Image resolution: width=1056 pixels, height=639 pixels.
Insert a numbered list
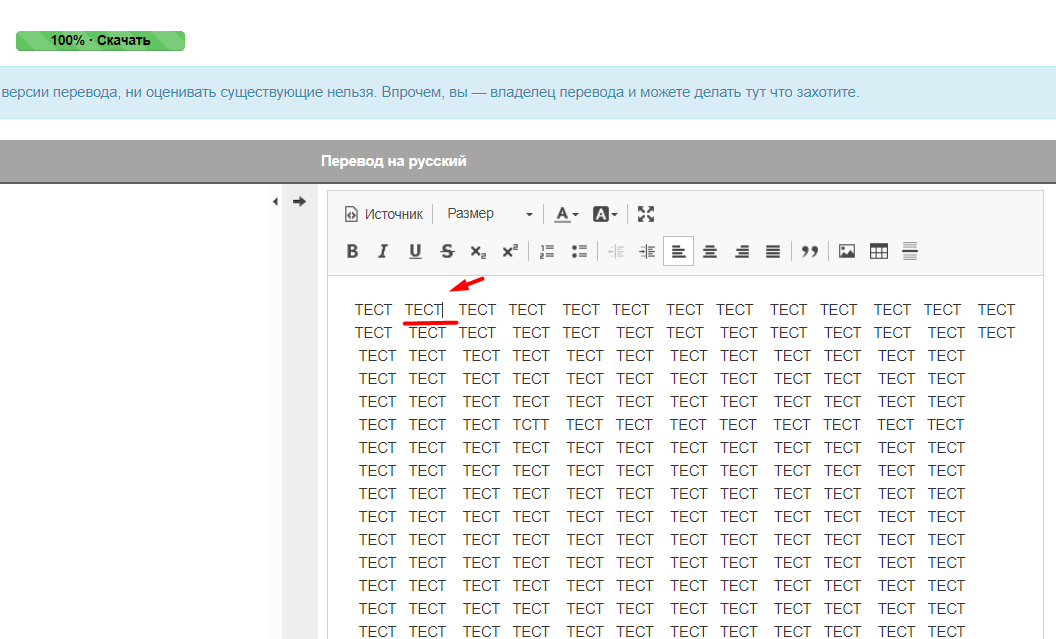[547, 252]
